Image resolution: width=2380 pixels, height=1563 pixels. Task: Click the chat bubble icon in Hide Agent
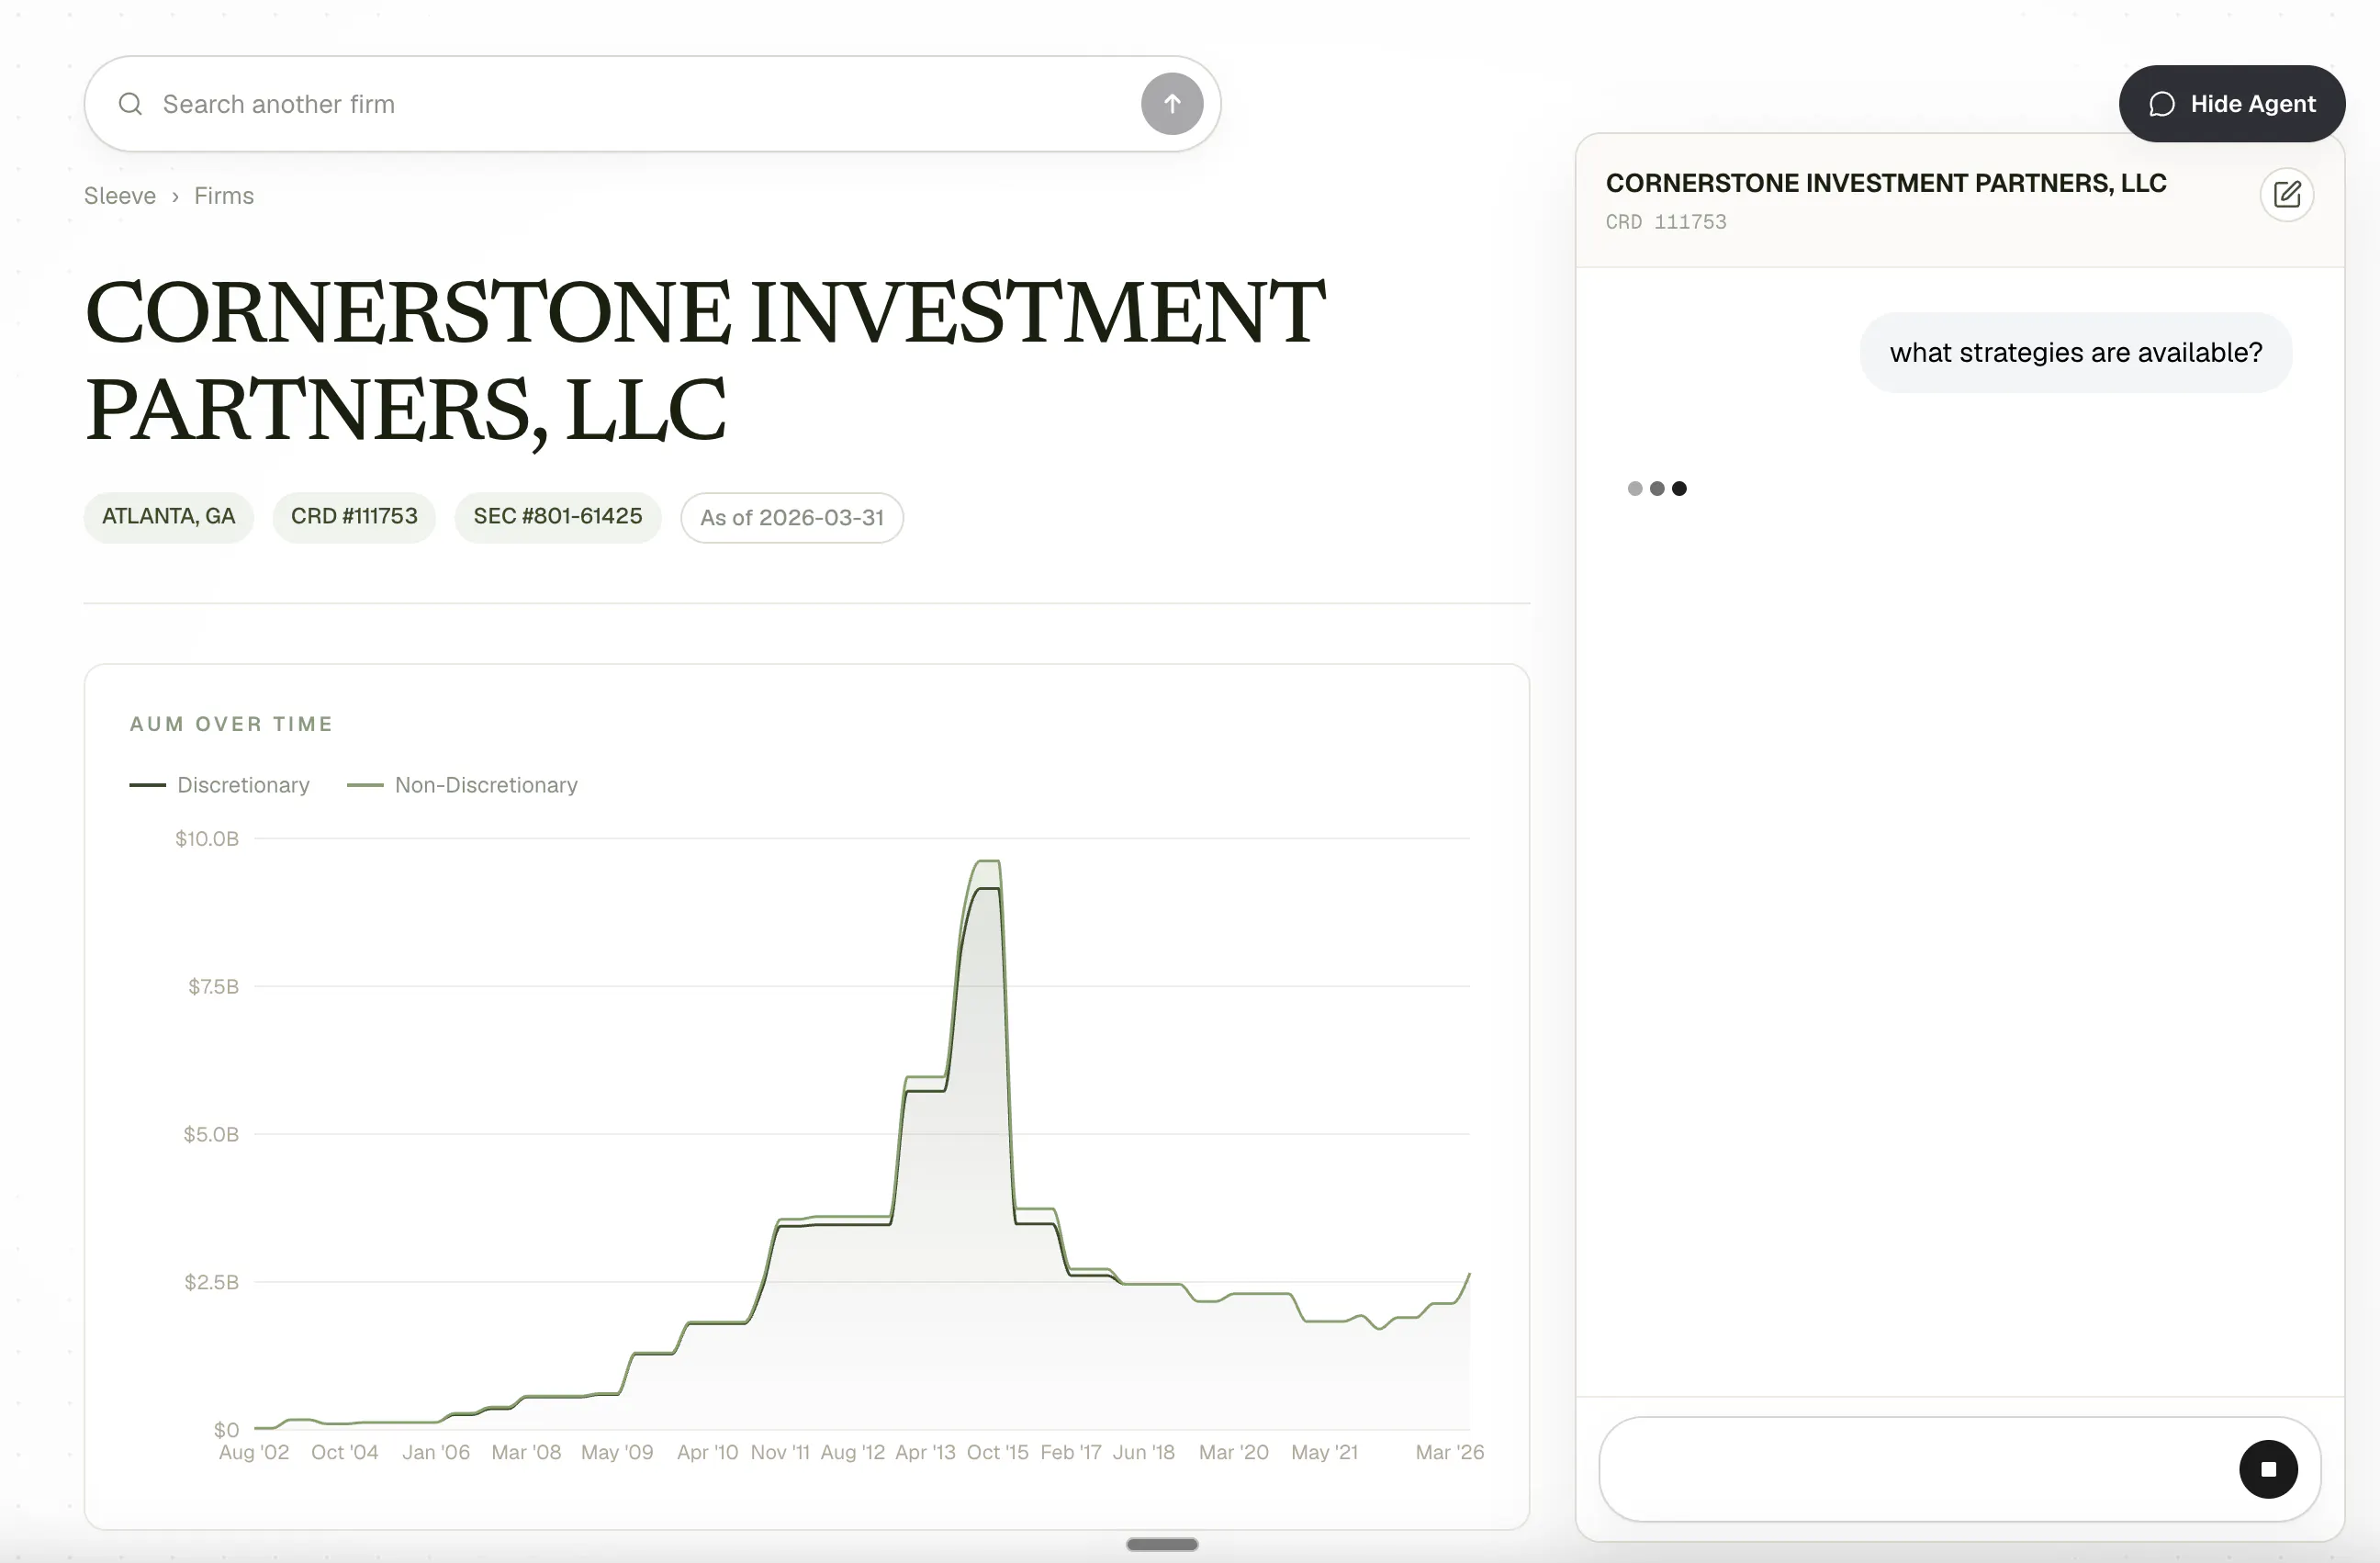2162,104
